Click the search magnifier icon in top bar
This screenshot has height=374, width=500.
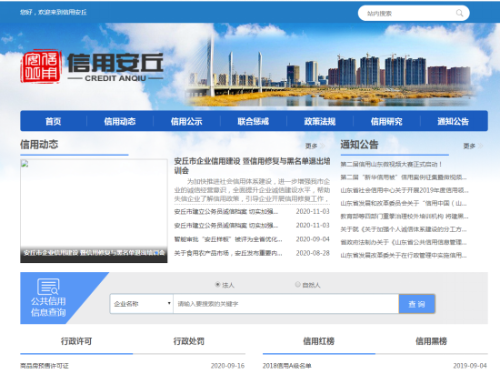tap(460, 13)
